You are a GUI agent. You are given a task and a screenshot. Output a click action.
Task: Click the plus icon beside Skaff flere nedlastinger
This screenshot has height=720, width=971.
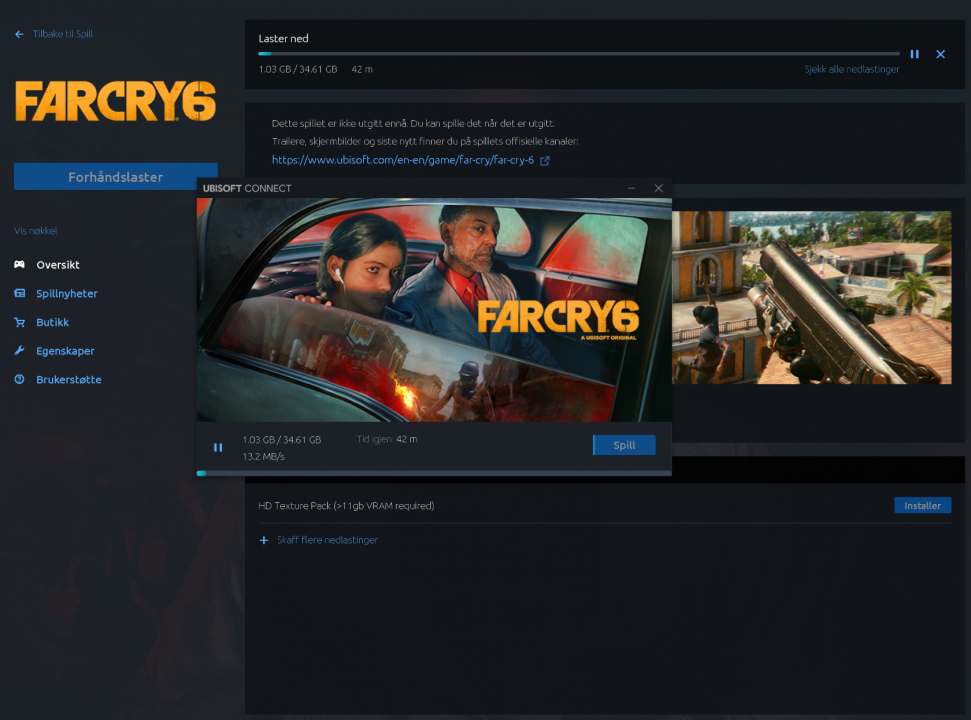263,540
